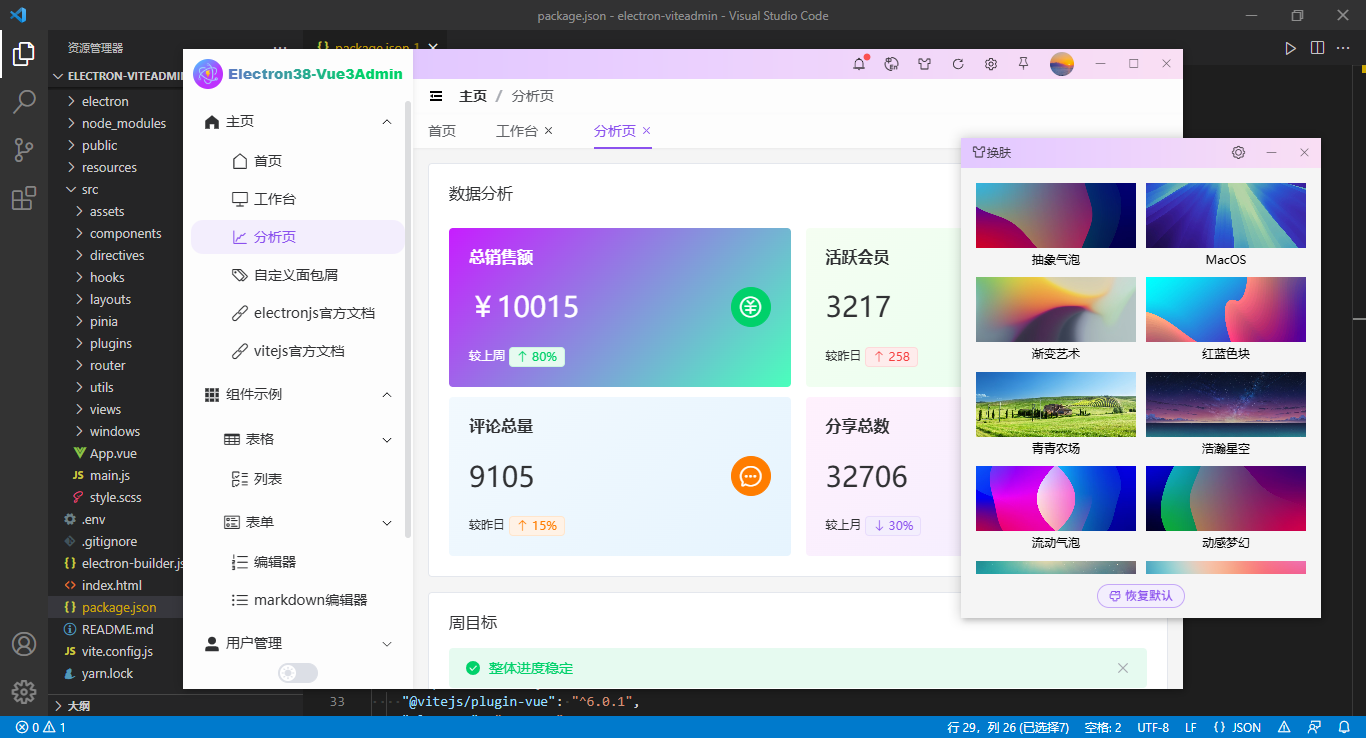The height and width of the screenshot is (738, 1366).
Task: Expand the 用户管理 menu
Action: [x=387, y=644]
